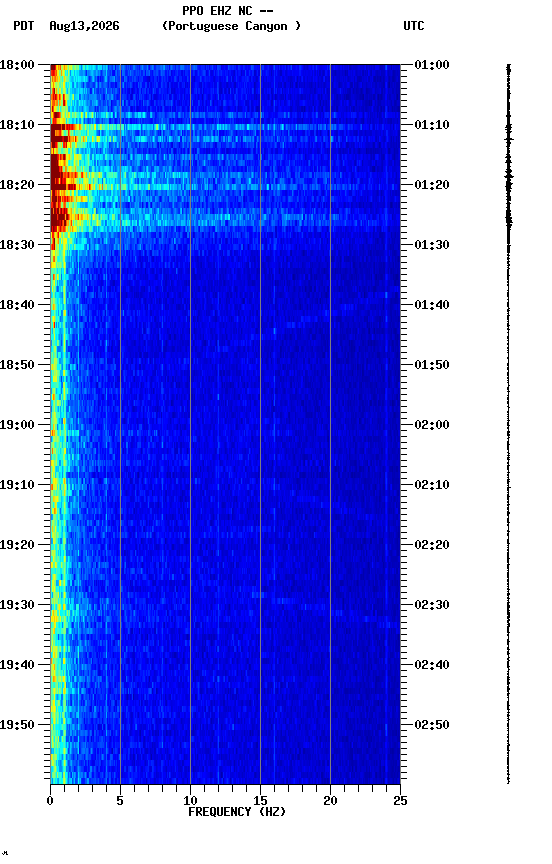Click the '18:30' PDT time label
This screenshot has height=864, width=552.
17,245
